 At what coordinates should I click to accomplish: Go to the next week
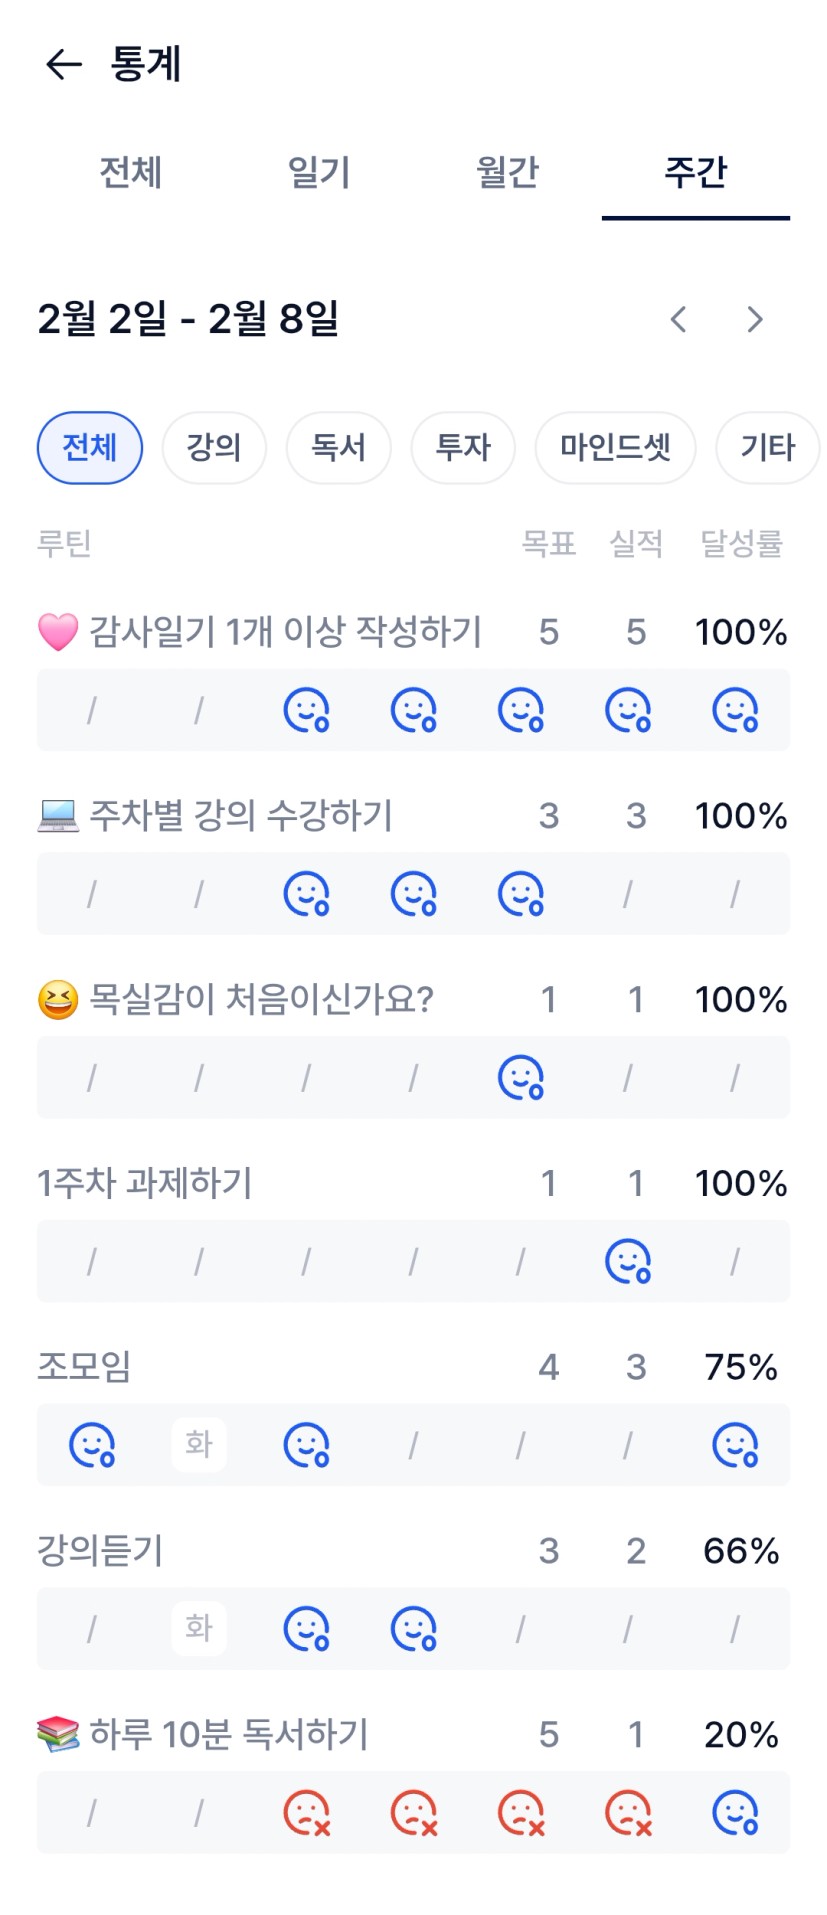(x=755, y=320)
